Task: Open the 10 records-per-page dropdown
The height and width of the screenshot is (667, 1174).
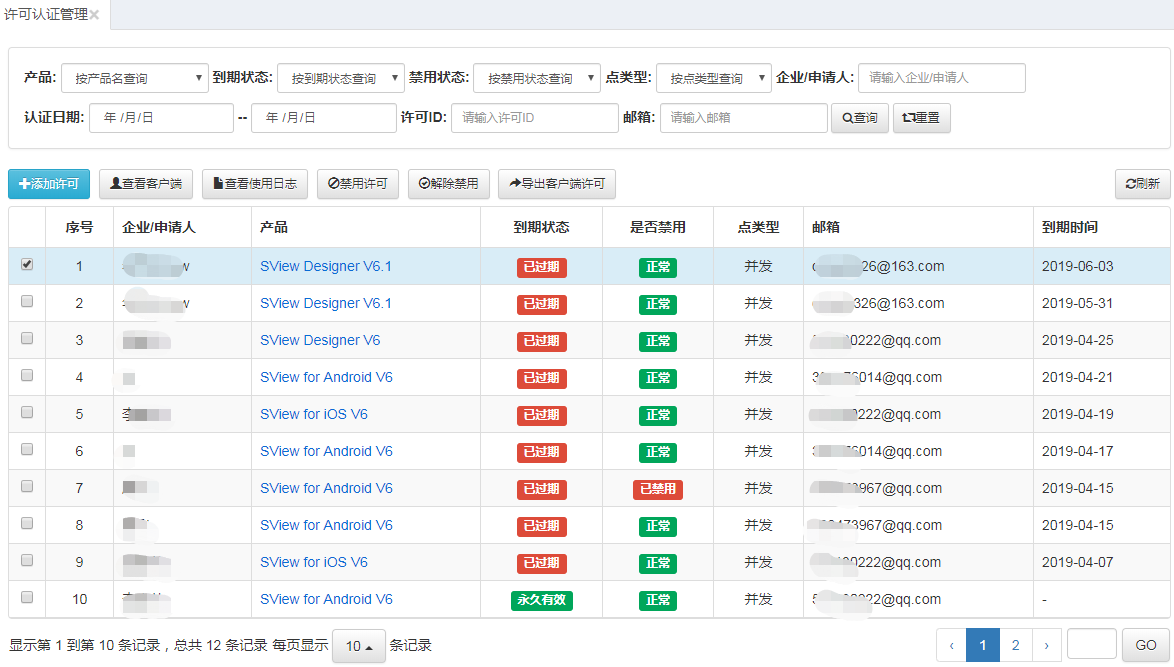Action: [x=359, y=645]
